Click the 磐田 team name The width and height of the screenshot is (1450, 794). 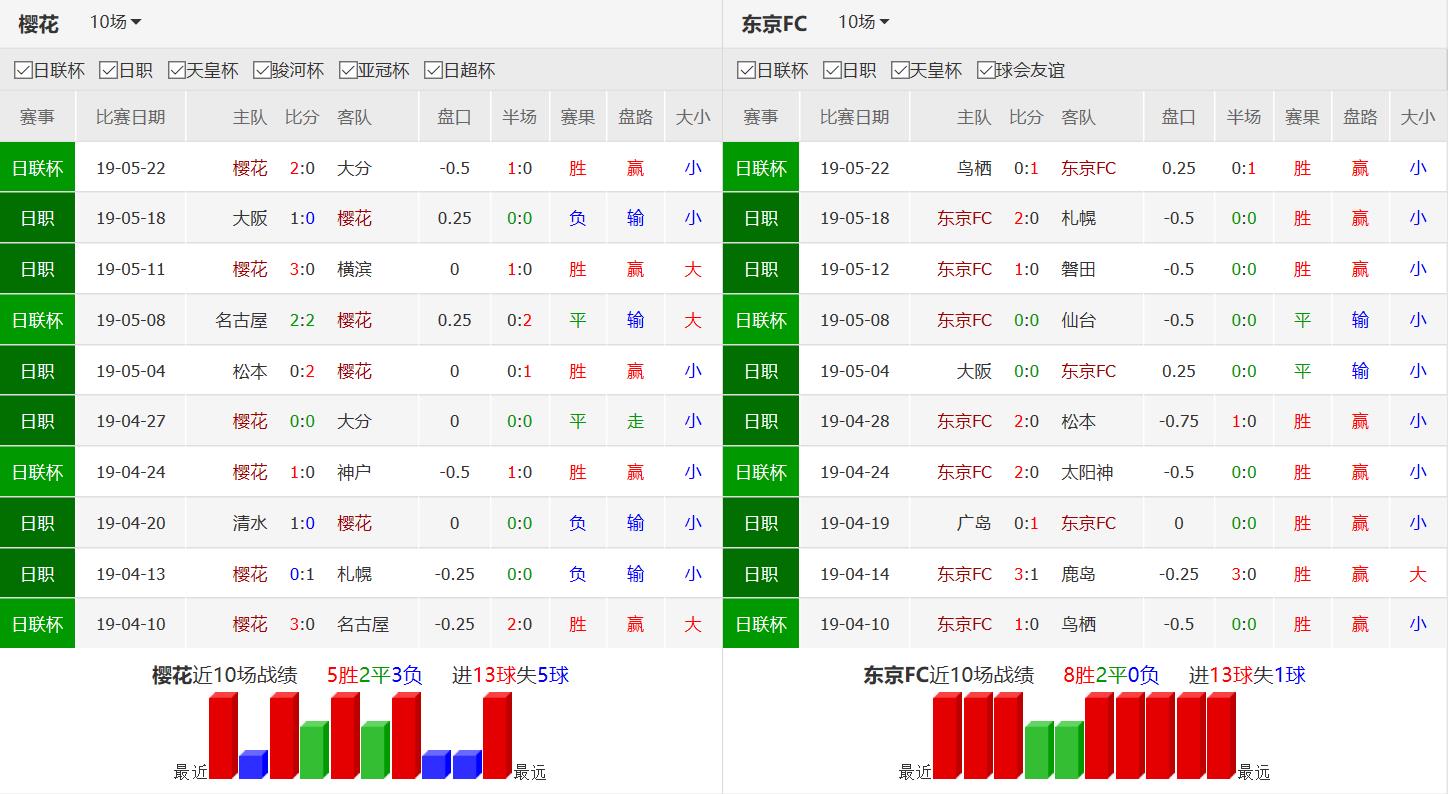pyautogui.click(x=1078, y=269)
